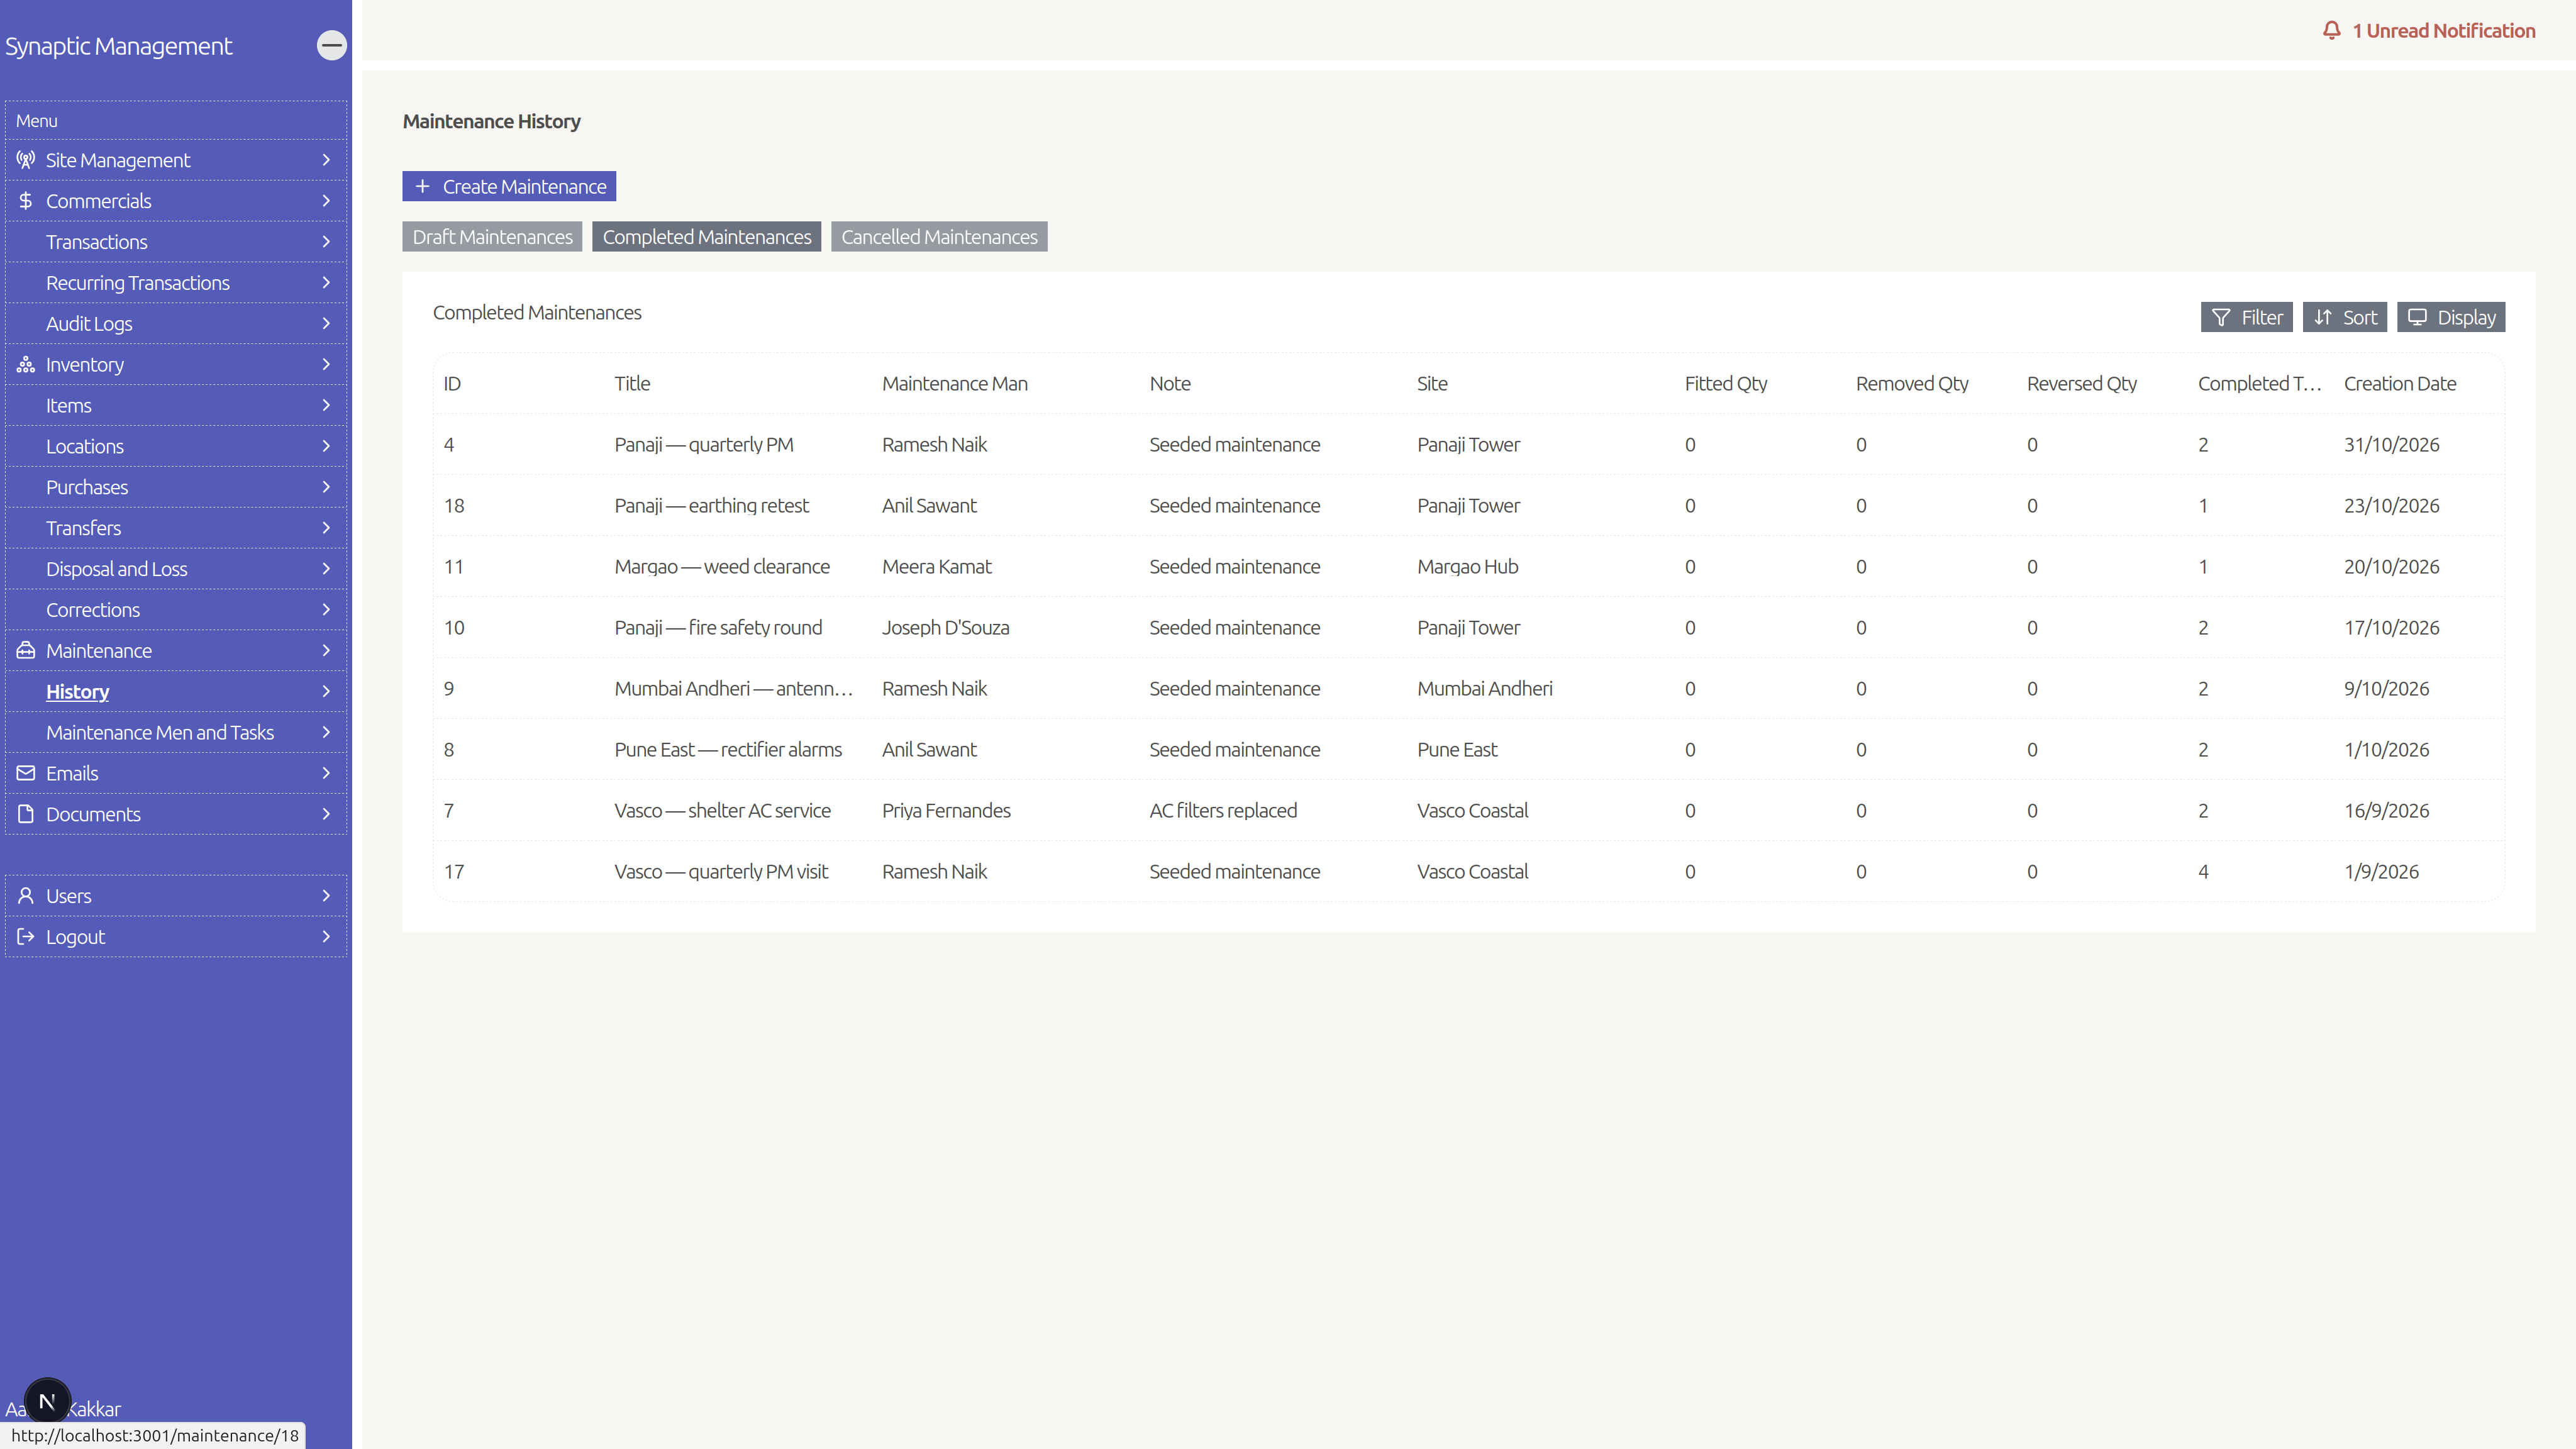Open Cancelled Maintenances tab
This screenshot has height=1449, width=2576.
pyautogui.click(x=939, y=237)
